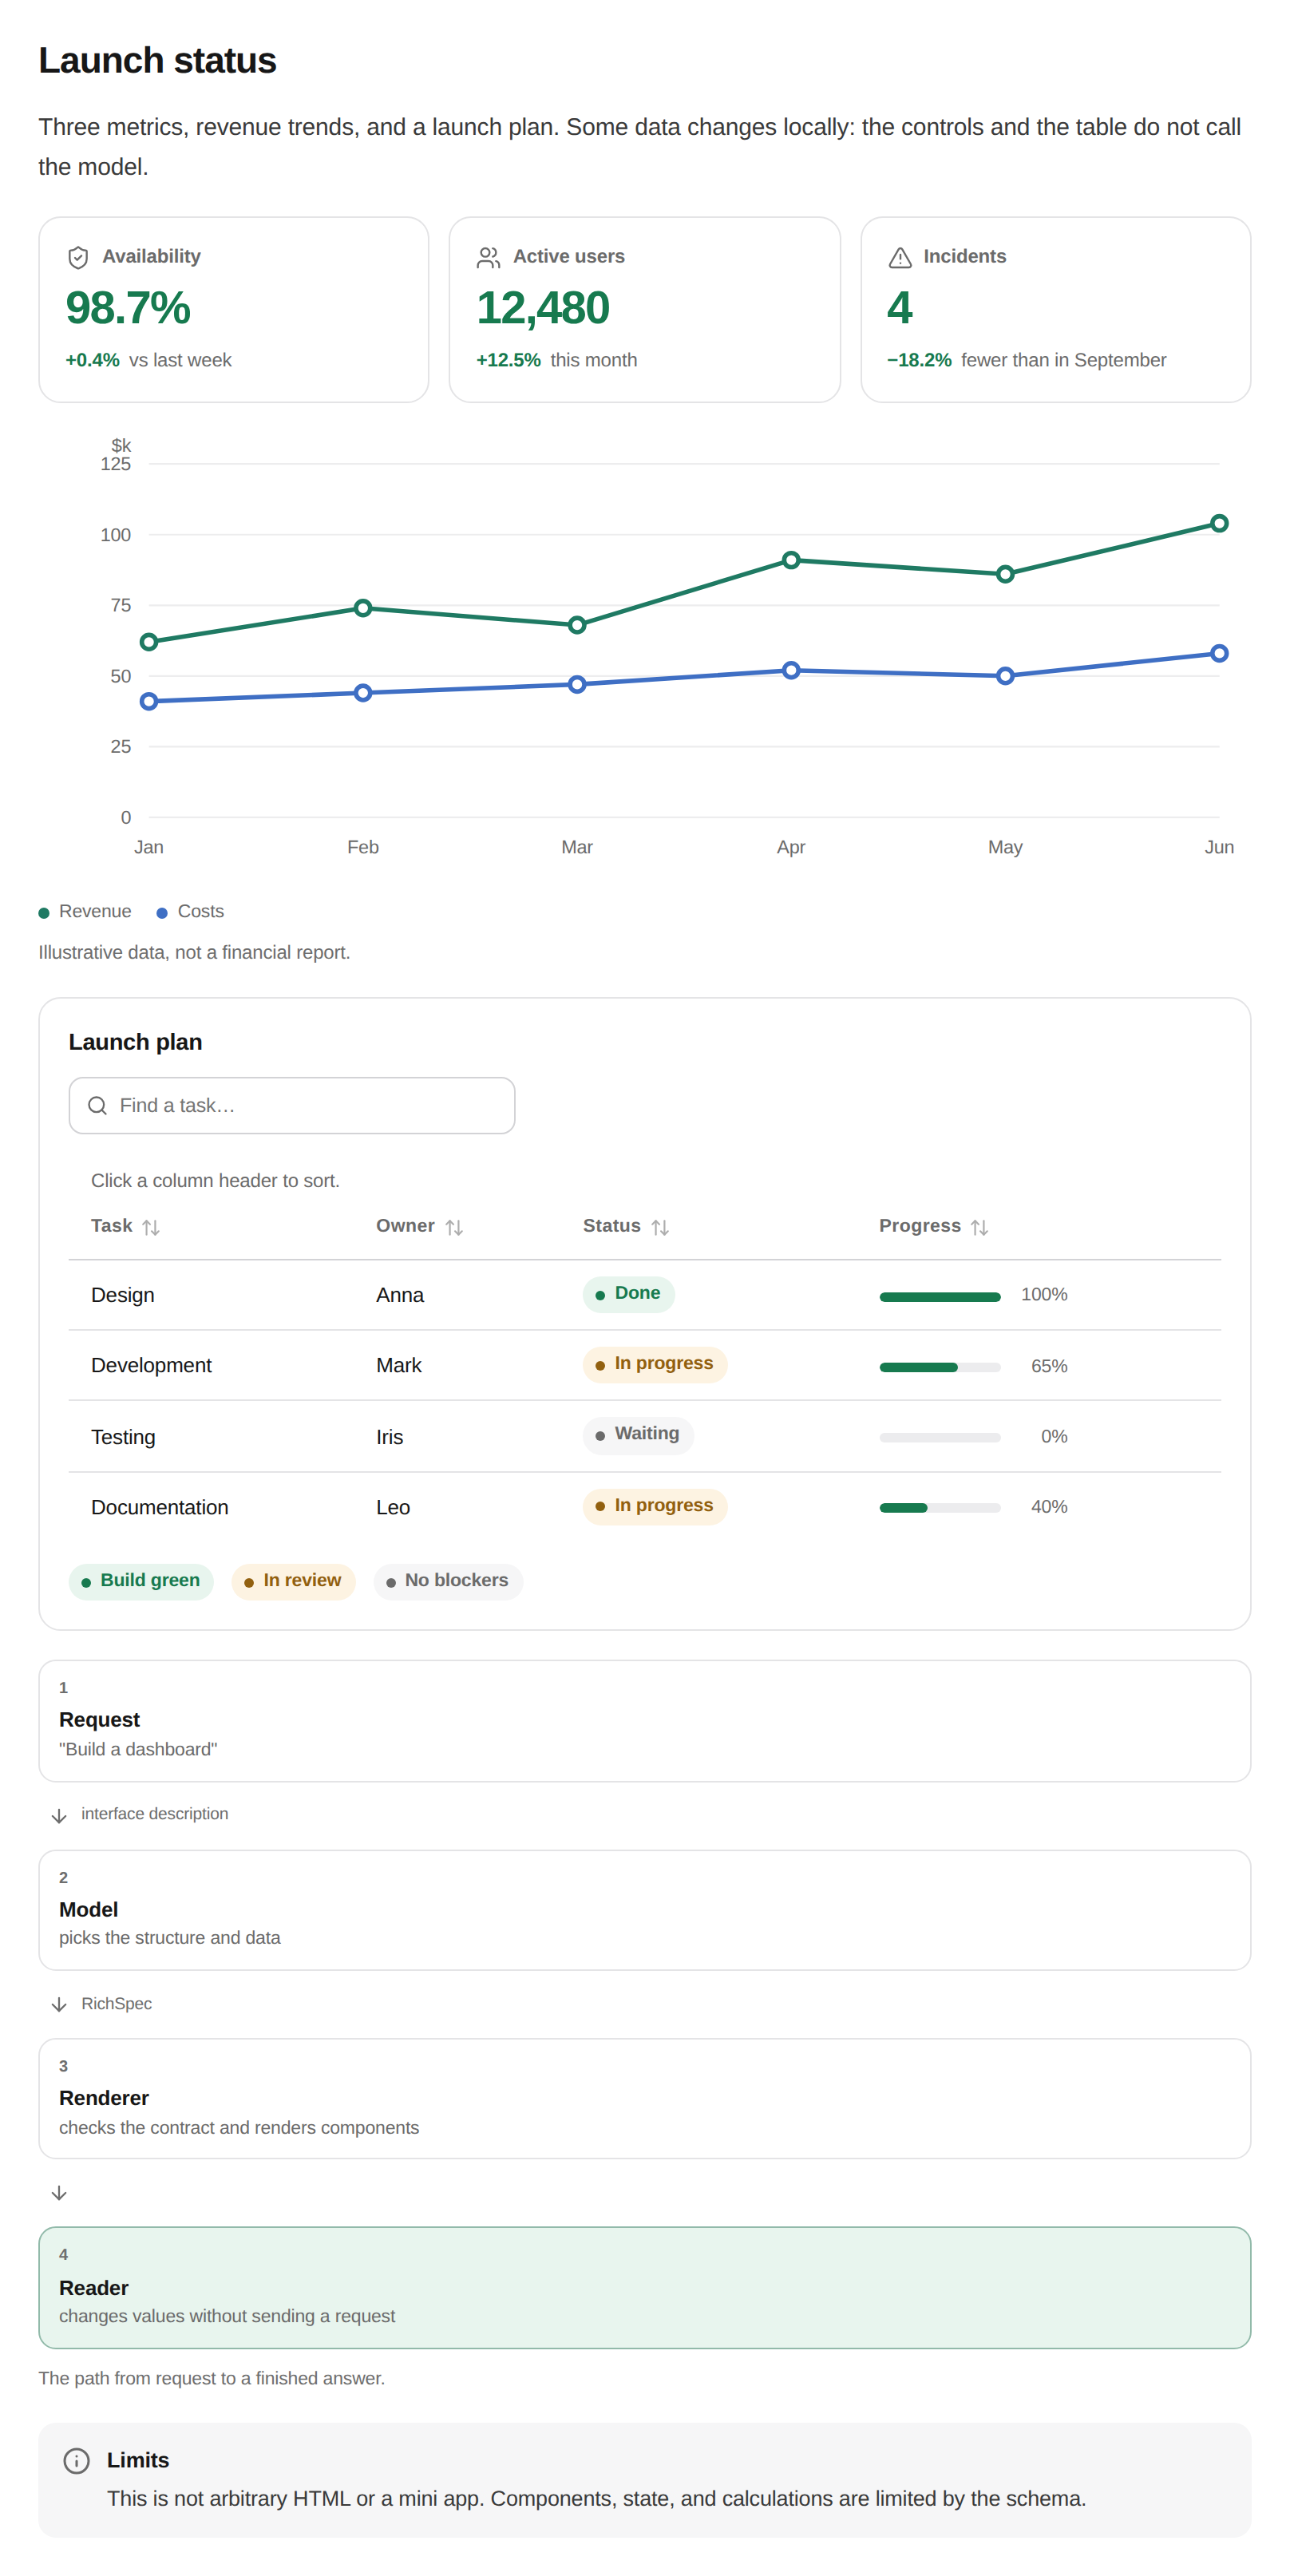This screenshot has width=1290, height=2576.
Task: Sort by the Progress column header
Action: [x=934, y=1226]
